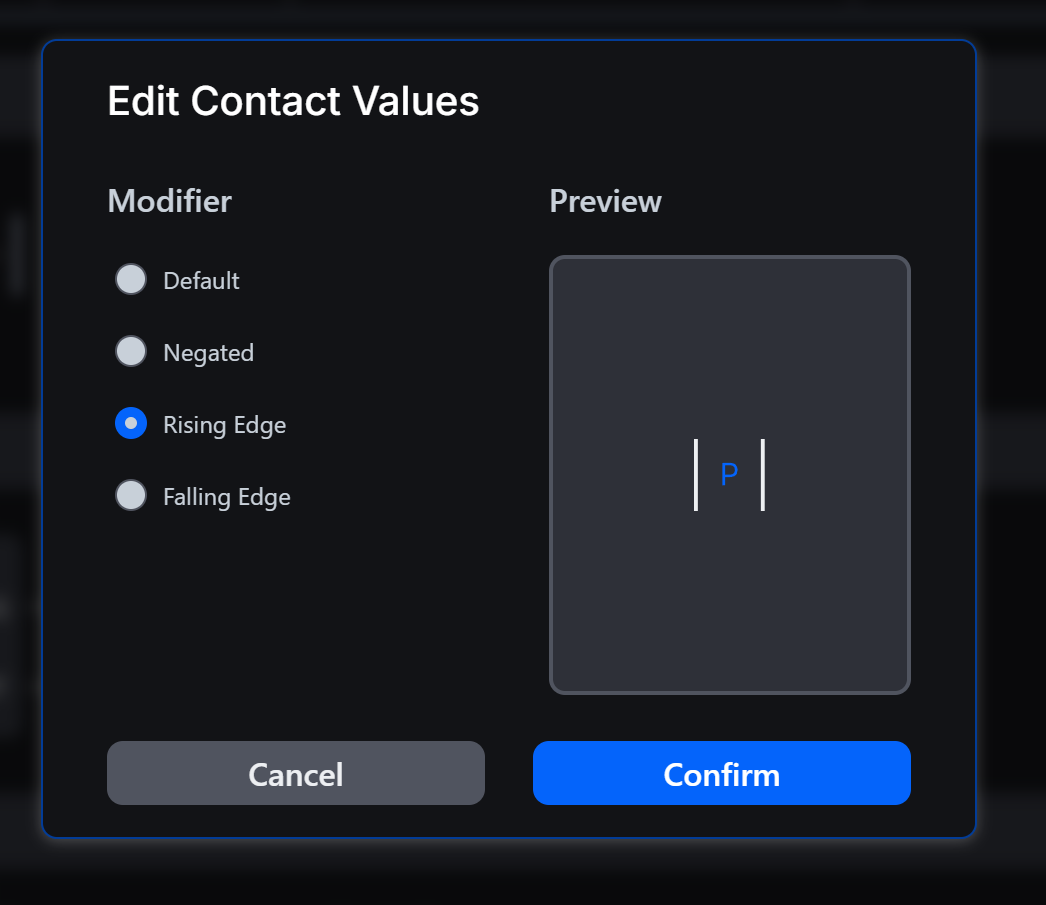Image resolution: width=1046 pixels, height=905 pixels.
Task: Click the bottom border of the Preview box
Action: [x=729, y=691]
